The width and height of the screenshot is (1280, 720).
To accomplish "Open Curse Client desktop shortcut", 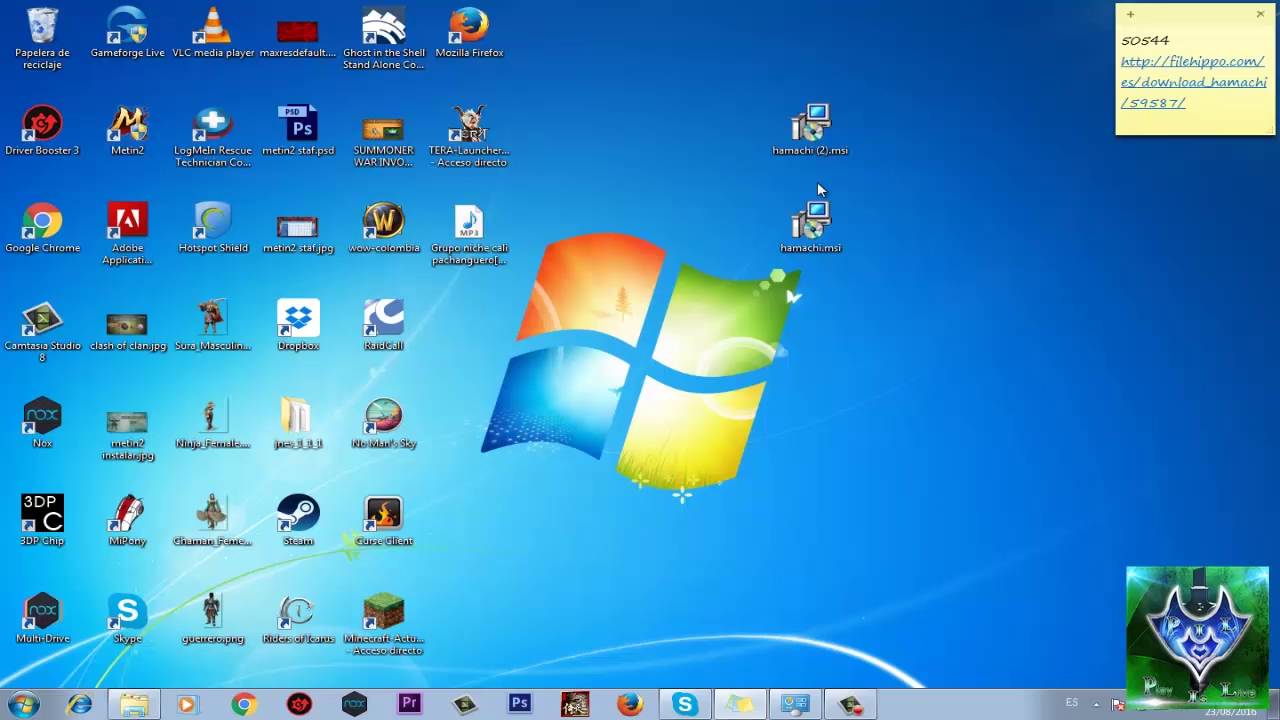I will pos(383,521).
